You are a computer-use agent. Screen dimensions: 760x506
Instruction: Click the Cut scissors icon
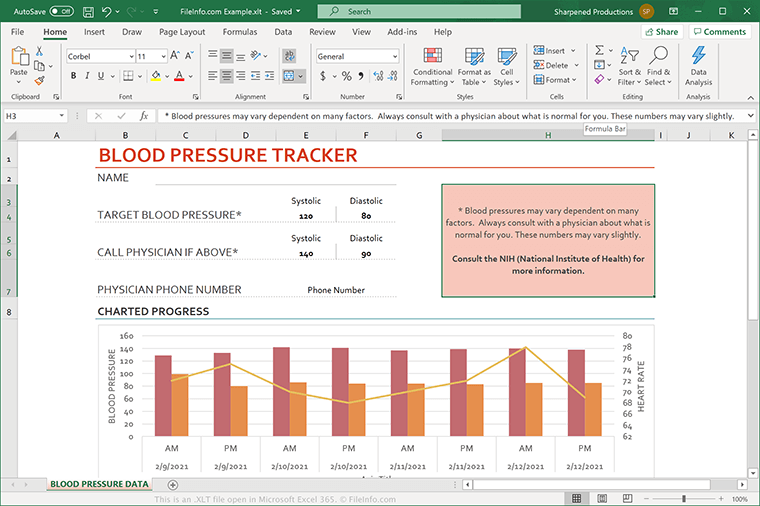click(x=39, y=51)
